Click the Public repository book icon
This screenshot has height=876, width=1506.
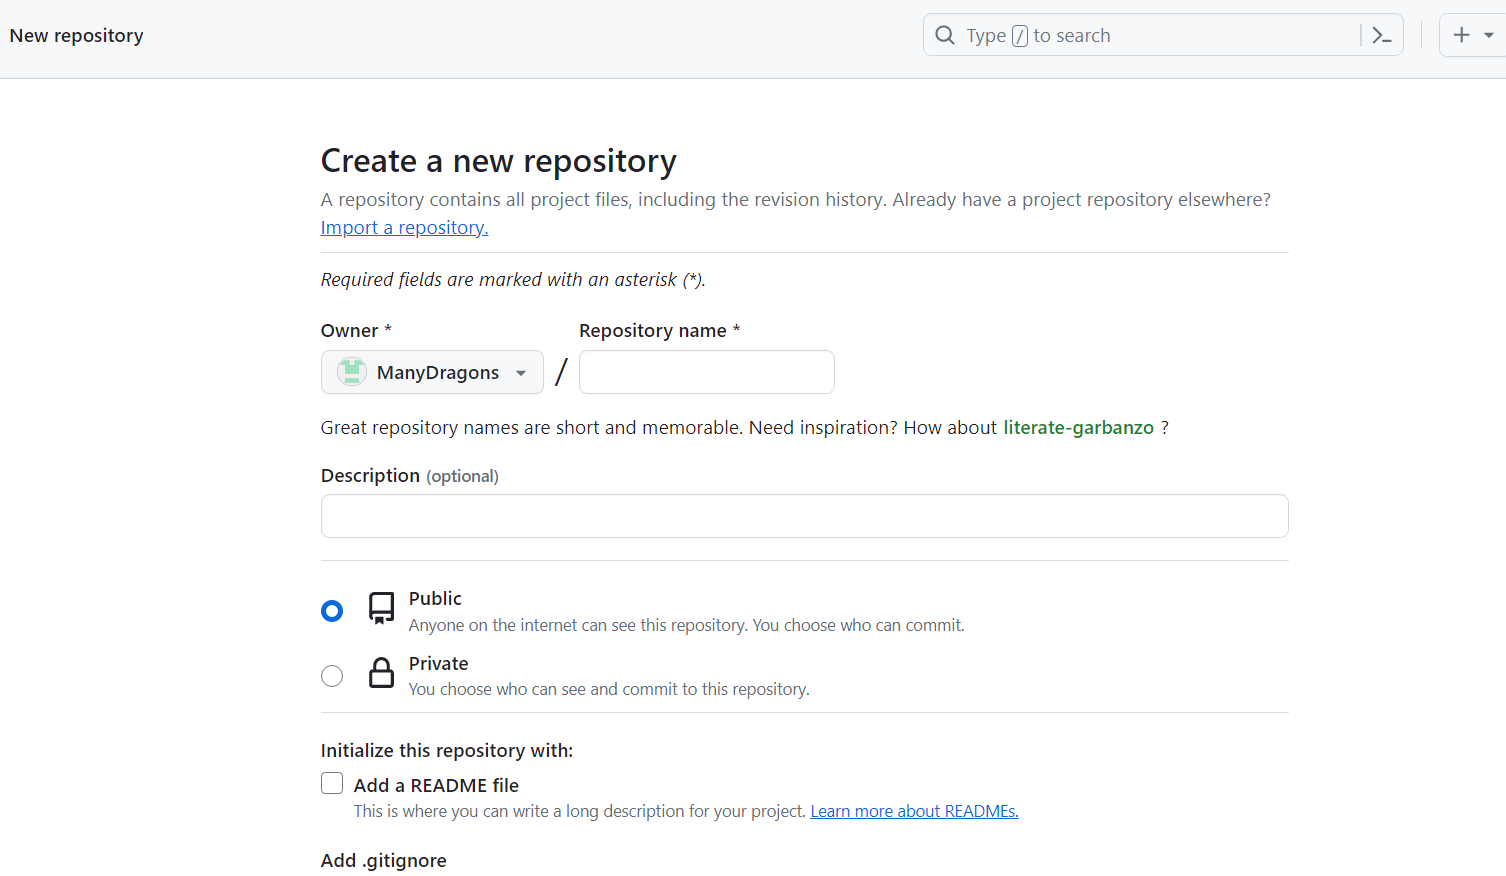pyautogui.click(x=381, y=608)
